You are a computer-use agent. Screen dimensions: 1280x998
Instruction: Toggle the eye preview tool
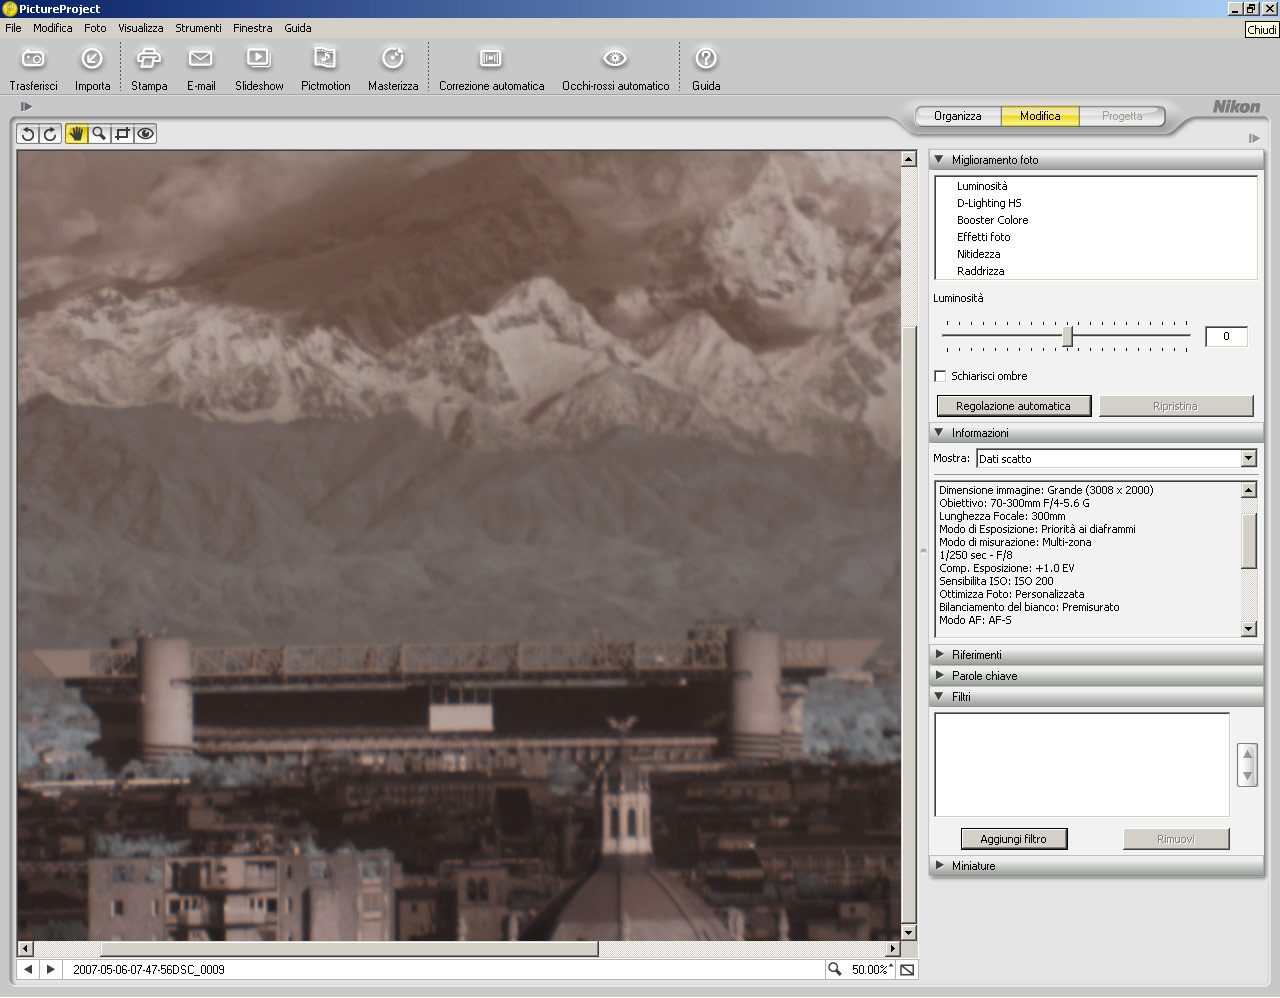pyautogui.click(x=146, y=134)
